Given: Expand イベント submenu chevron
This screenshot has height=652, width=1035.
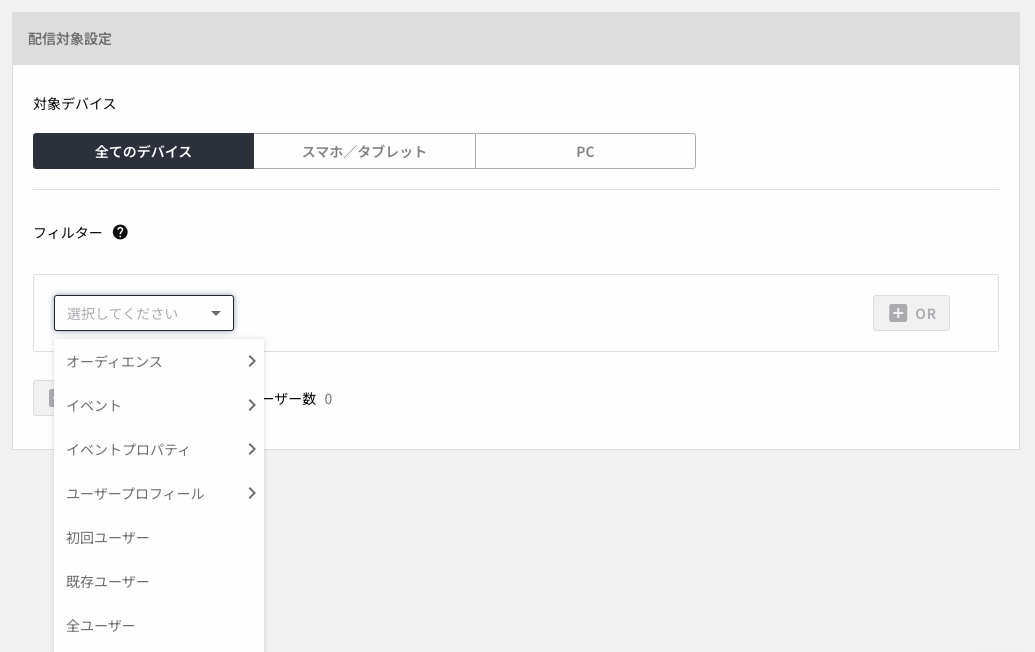Looking at the screenshot, I should pos(251,405).
